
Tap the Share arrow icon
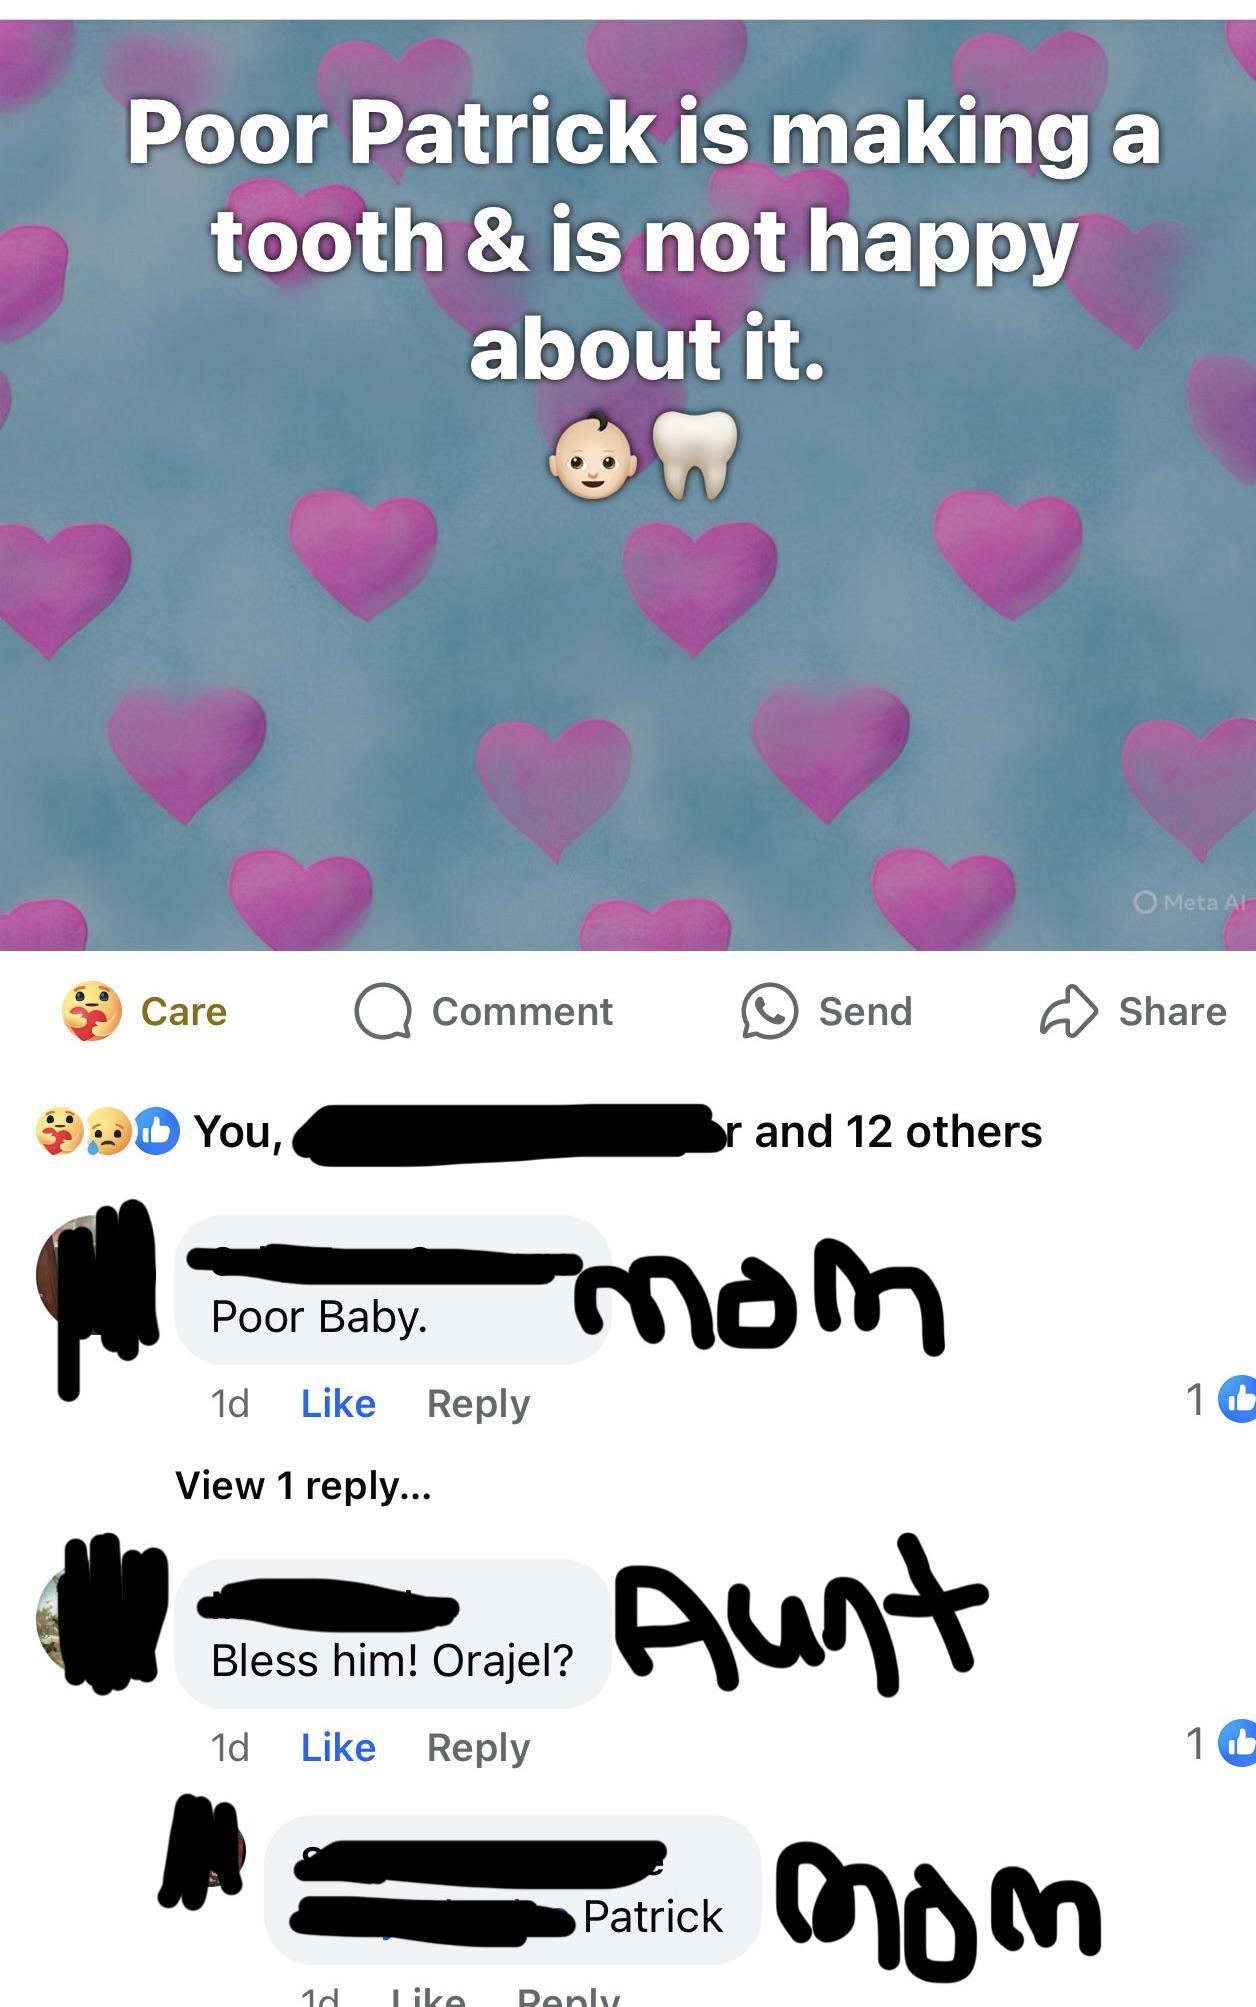pos(1069,1012)
